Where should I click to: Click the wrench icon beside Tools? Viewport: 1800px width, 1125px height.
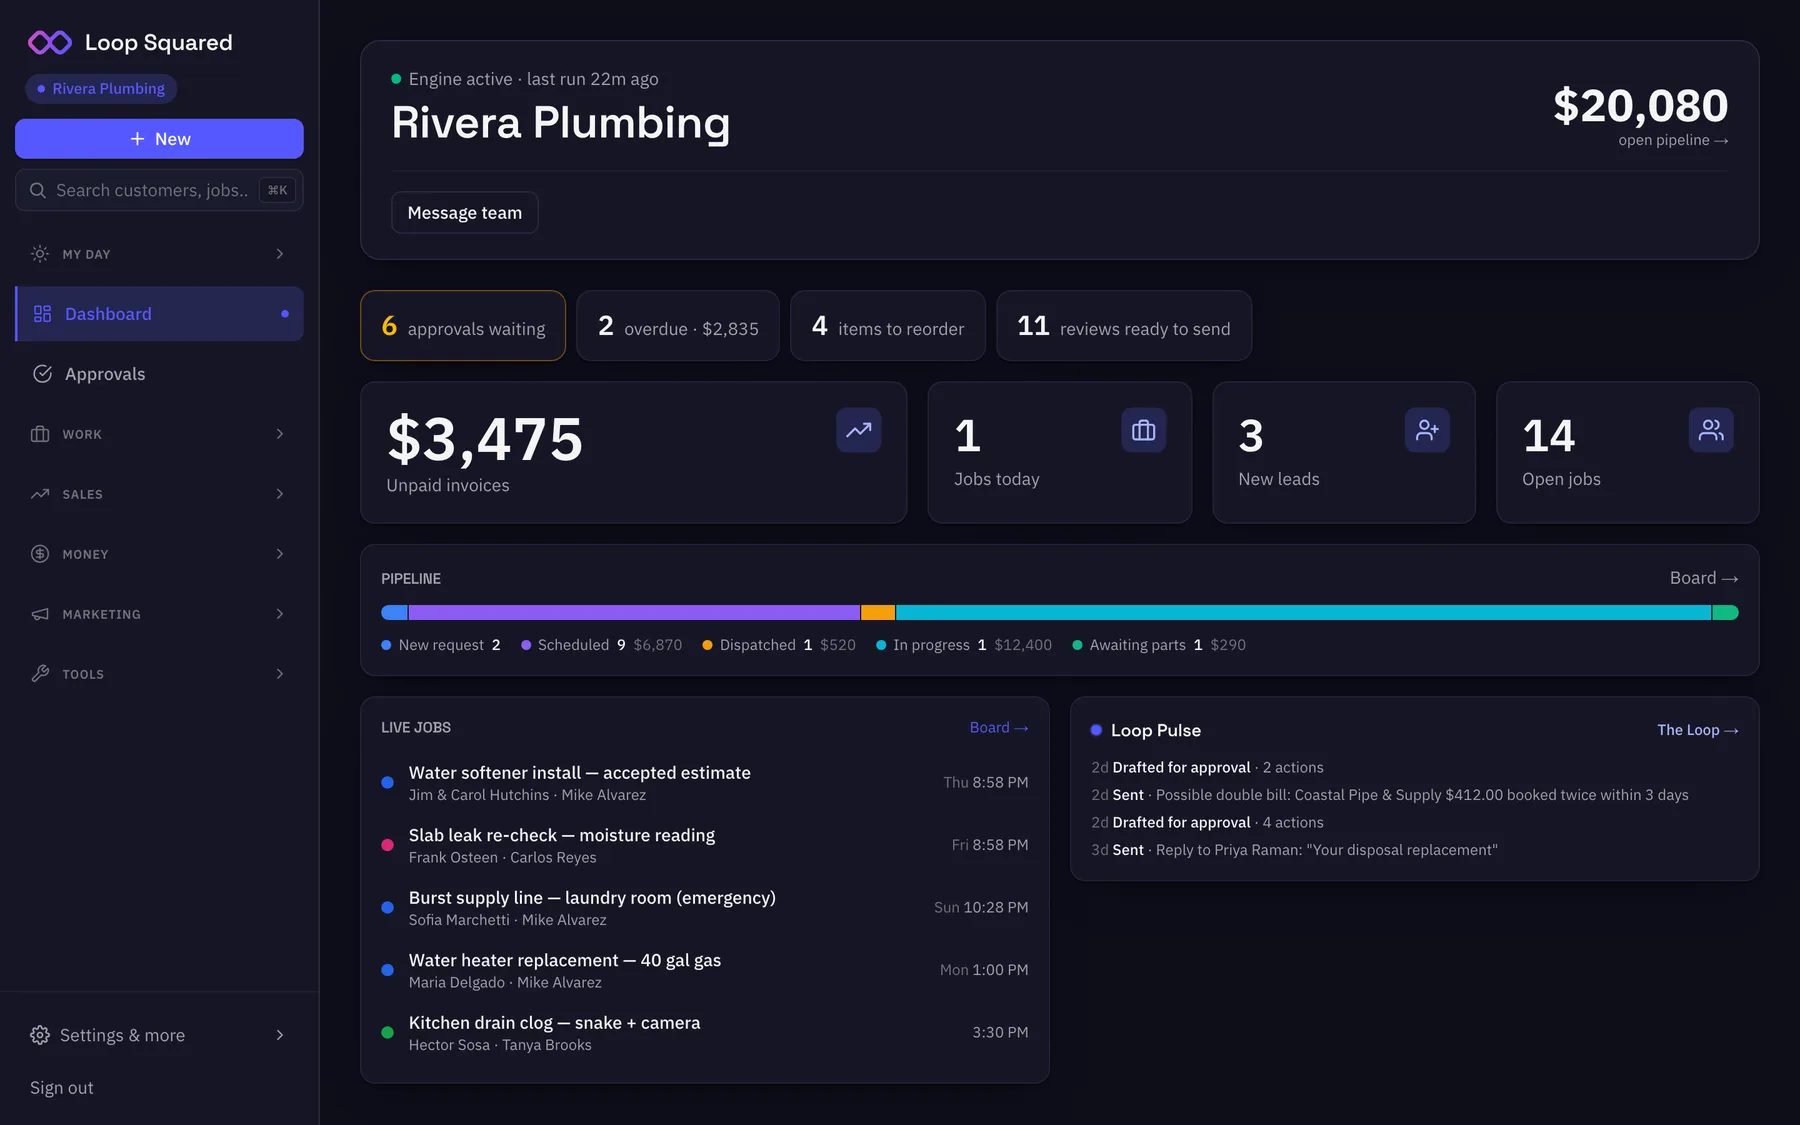[40, 674]
